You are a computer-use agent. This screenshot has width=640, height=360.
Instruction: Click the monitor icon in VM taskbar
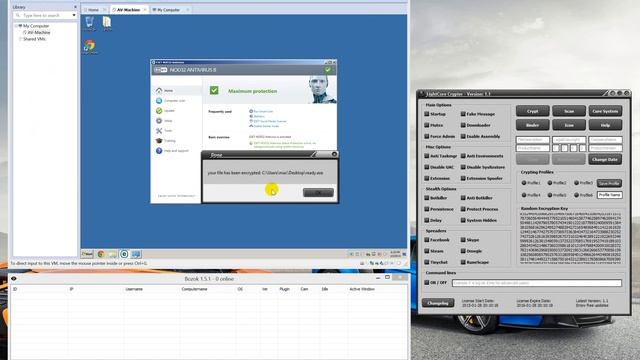136,254
